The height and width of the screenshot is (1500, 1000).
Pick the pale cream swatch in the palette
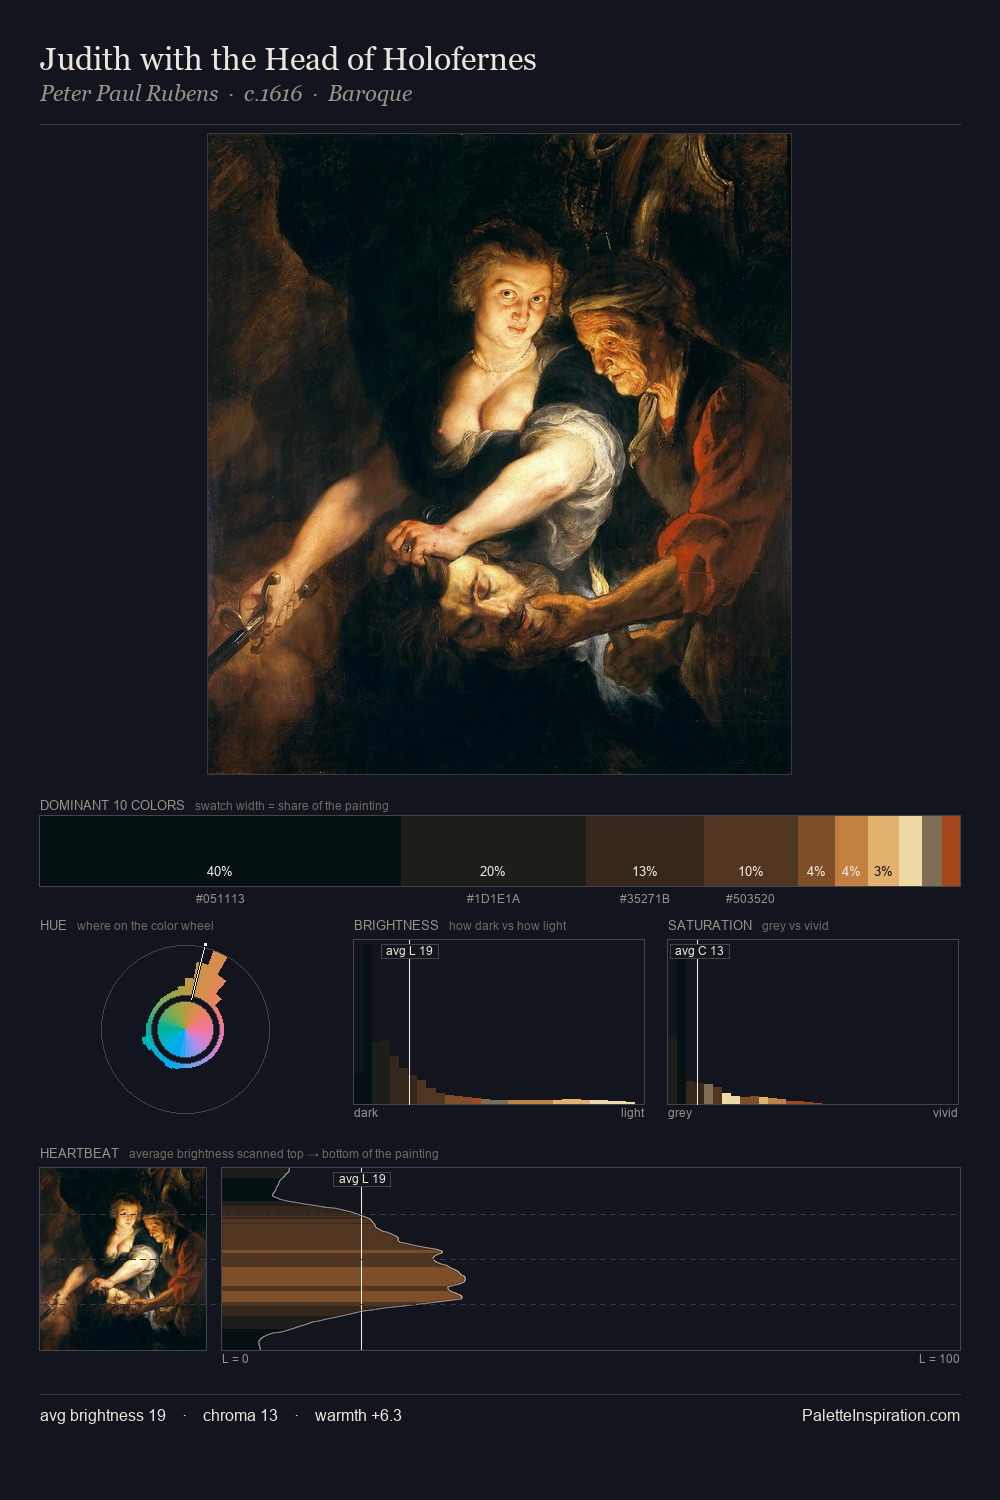coord(910,851)
